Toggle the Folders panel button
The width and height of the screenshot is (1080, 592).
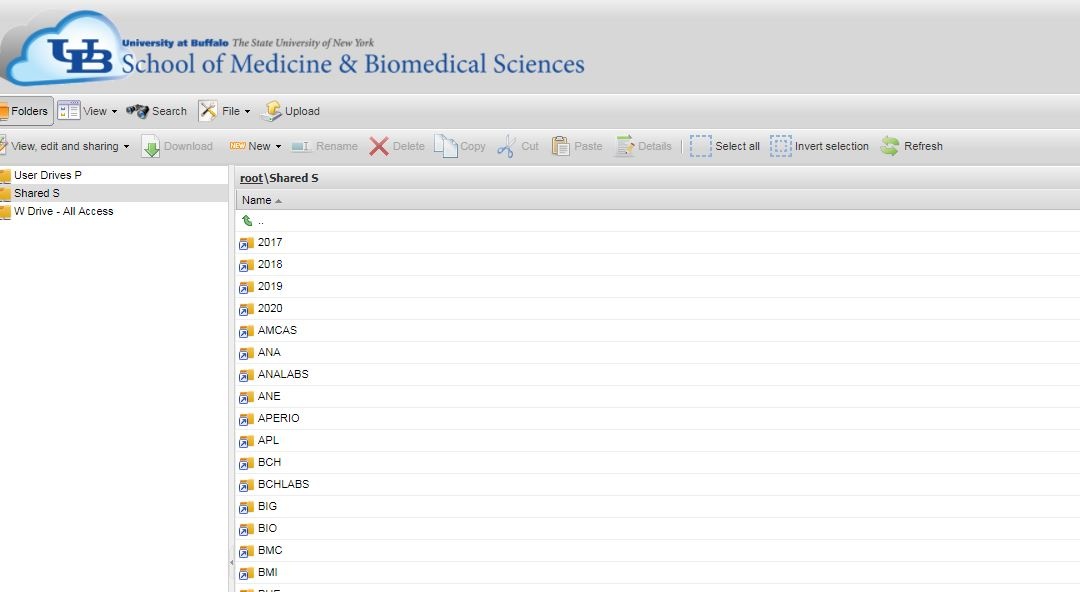24,111
